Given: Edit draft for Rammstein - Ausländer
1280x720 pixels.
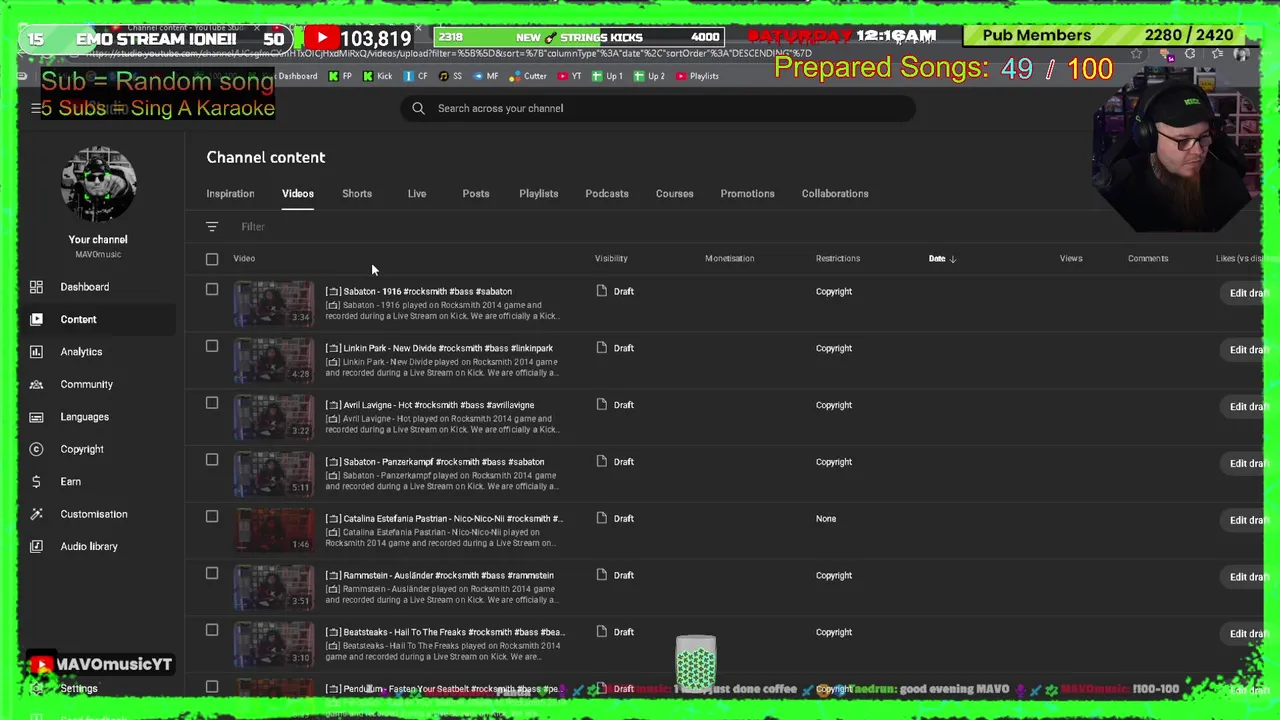Looking at the screenshot, I should 1246,577.
